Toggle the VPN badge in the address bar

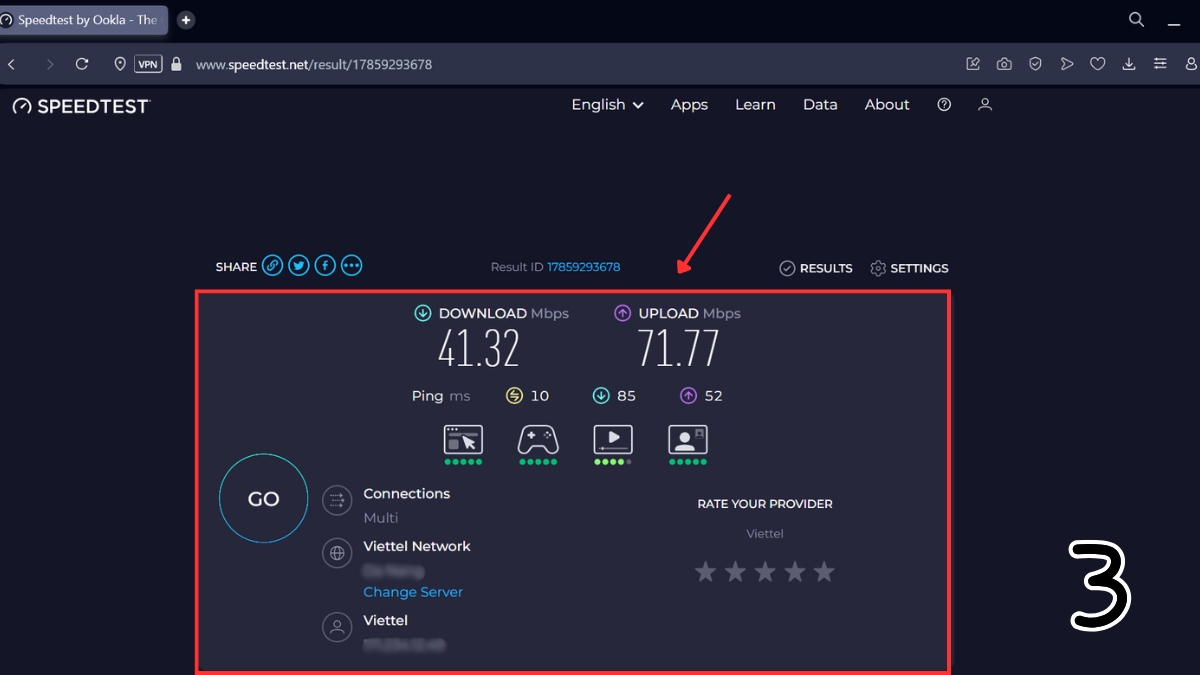pyautogui.click(x=148, y=64)
